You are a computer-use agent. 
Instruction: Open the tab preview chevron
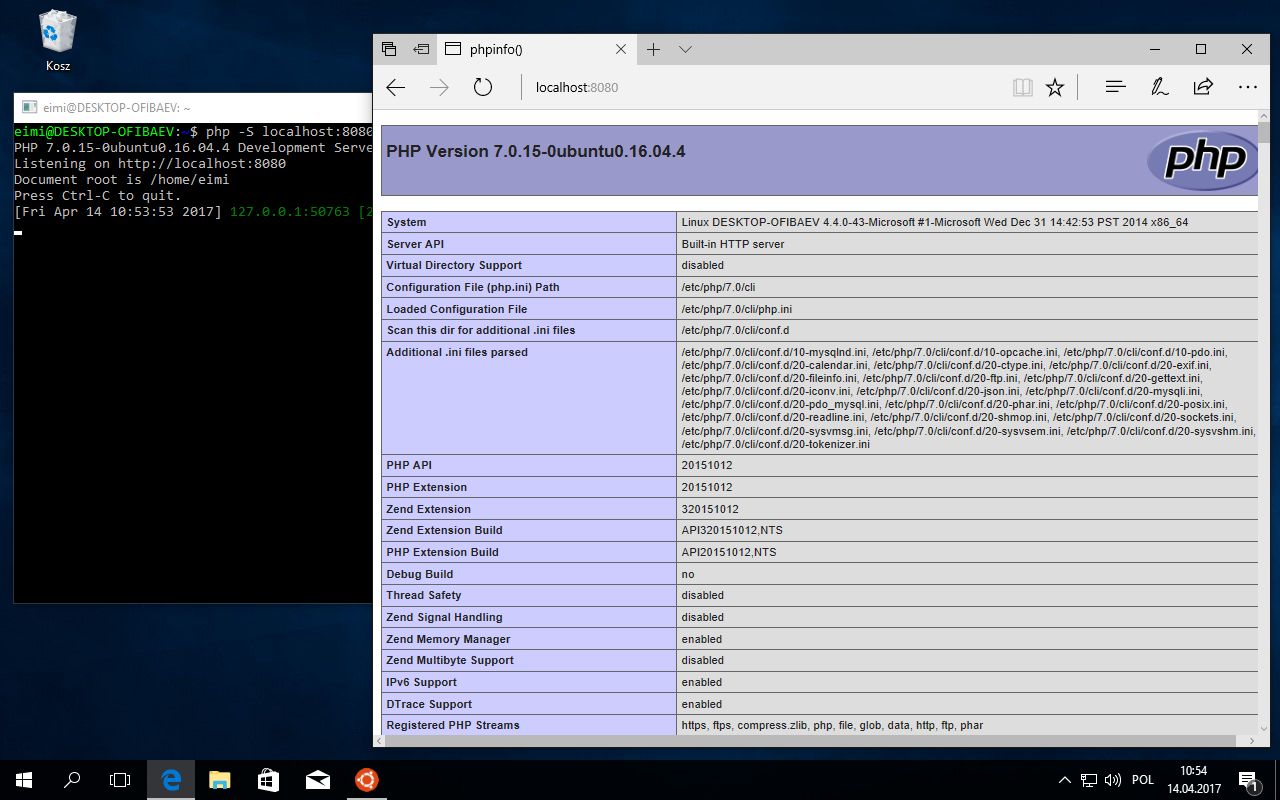click(x=685, y=48)
